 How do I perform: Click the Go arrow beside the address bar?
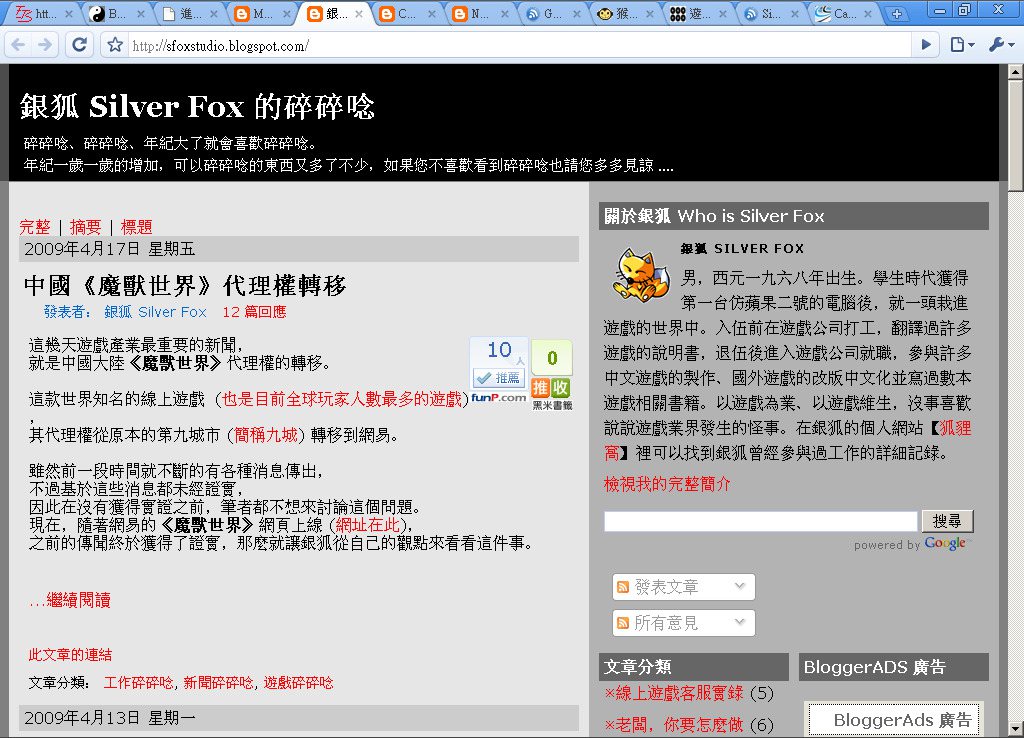pyautogui.click(x=926, y=44)
